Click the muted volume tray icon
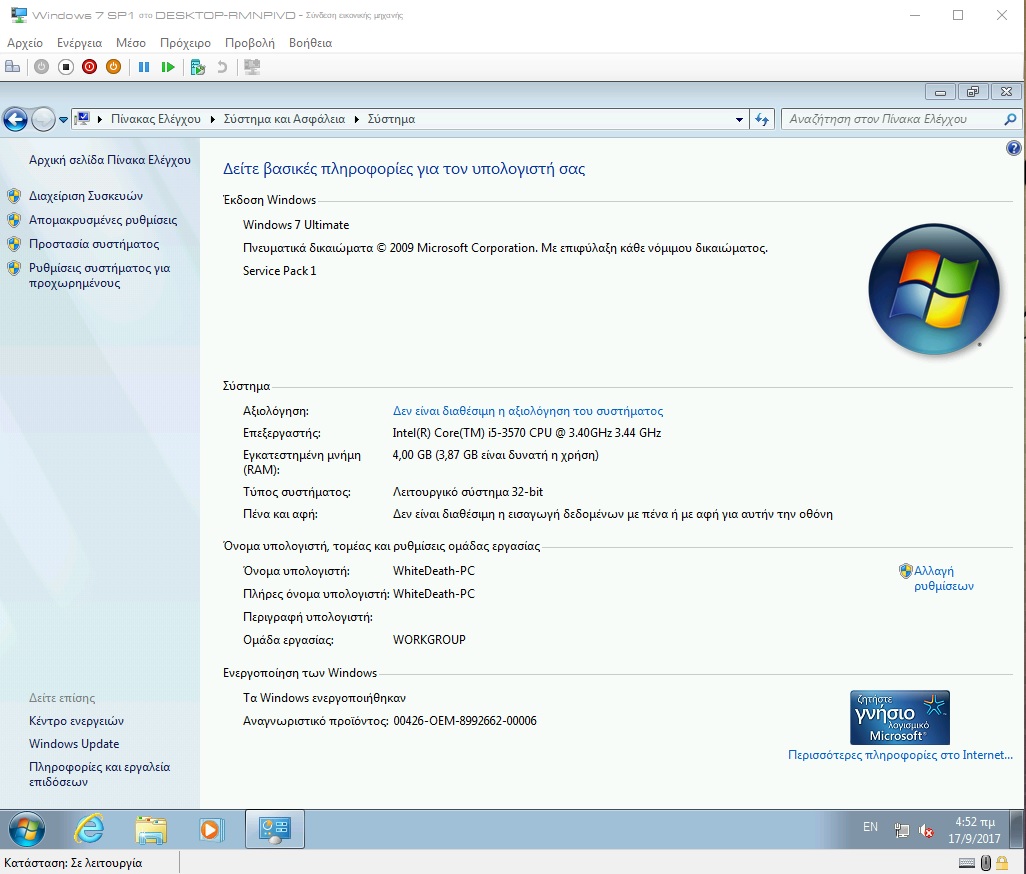 pyautogui.click(x=926, y=831)
